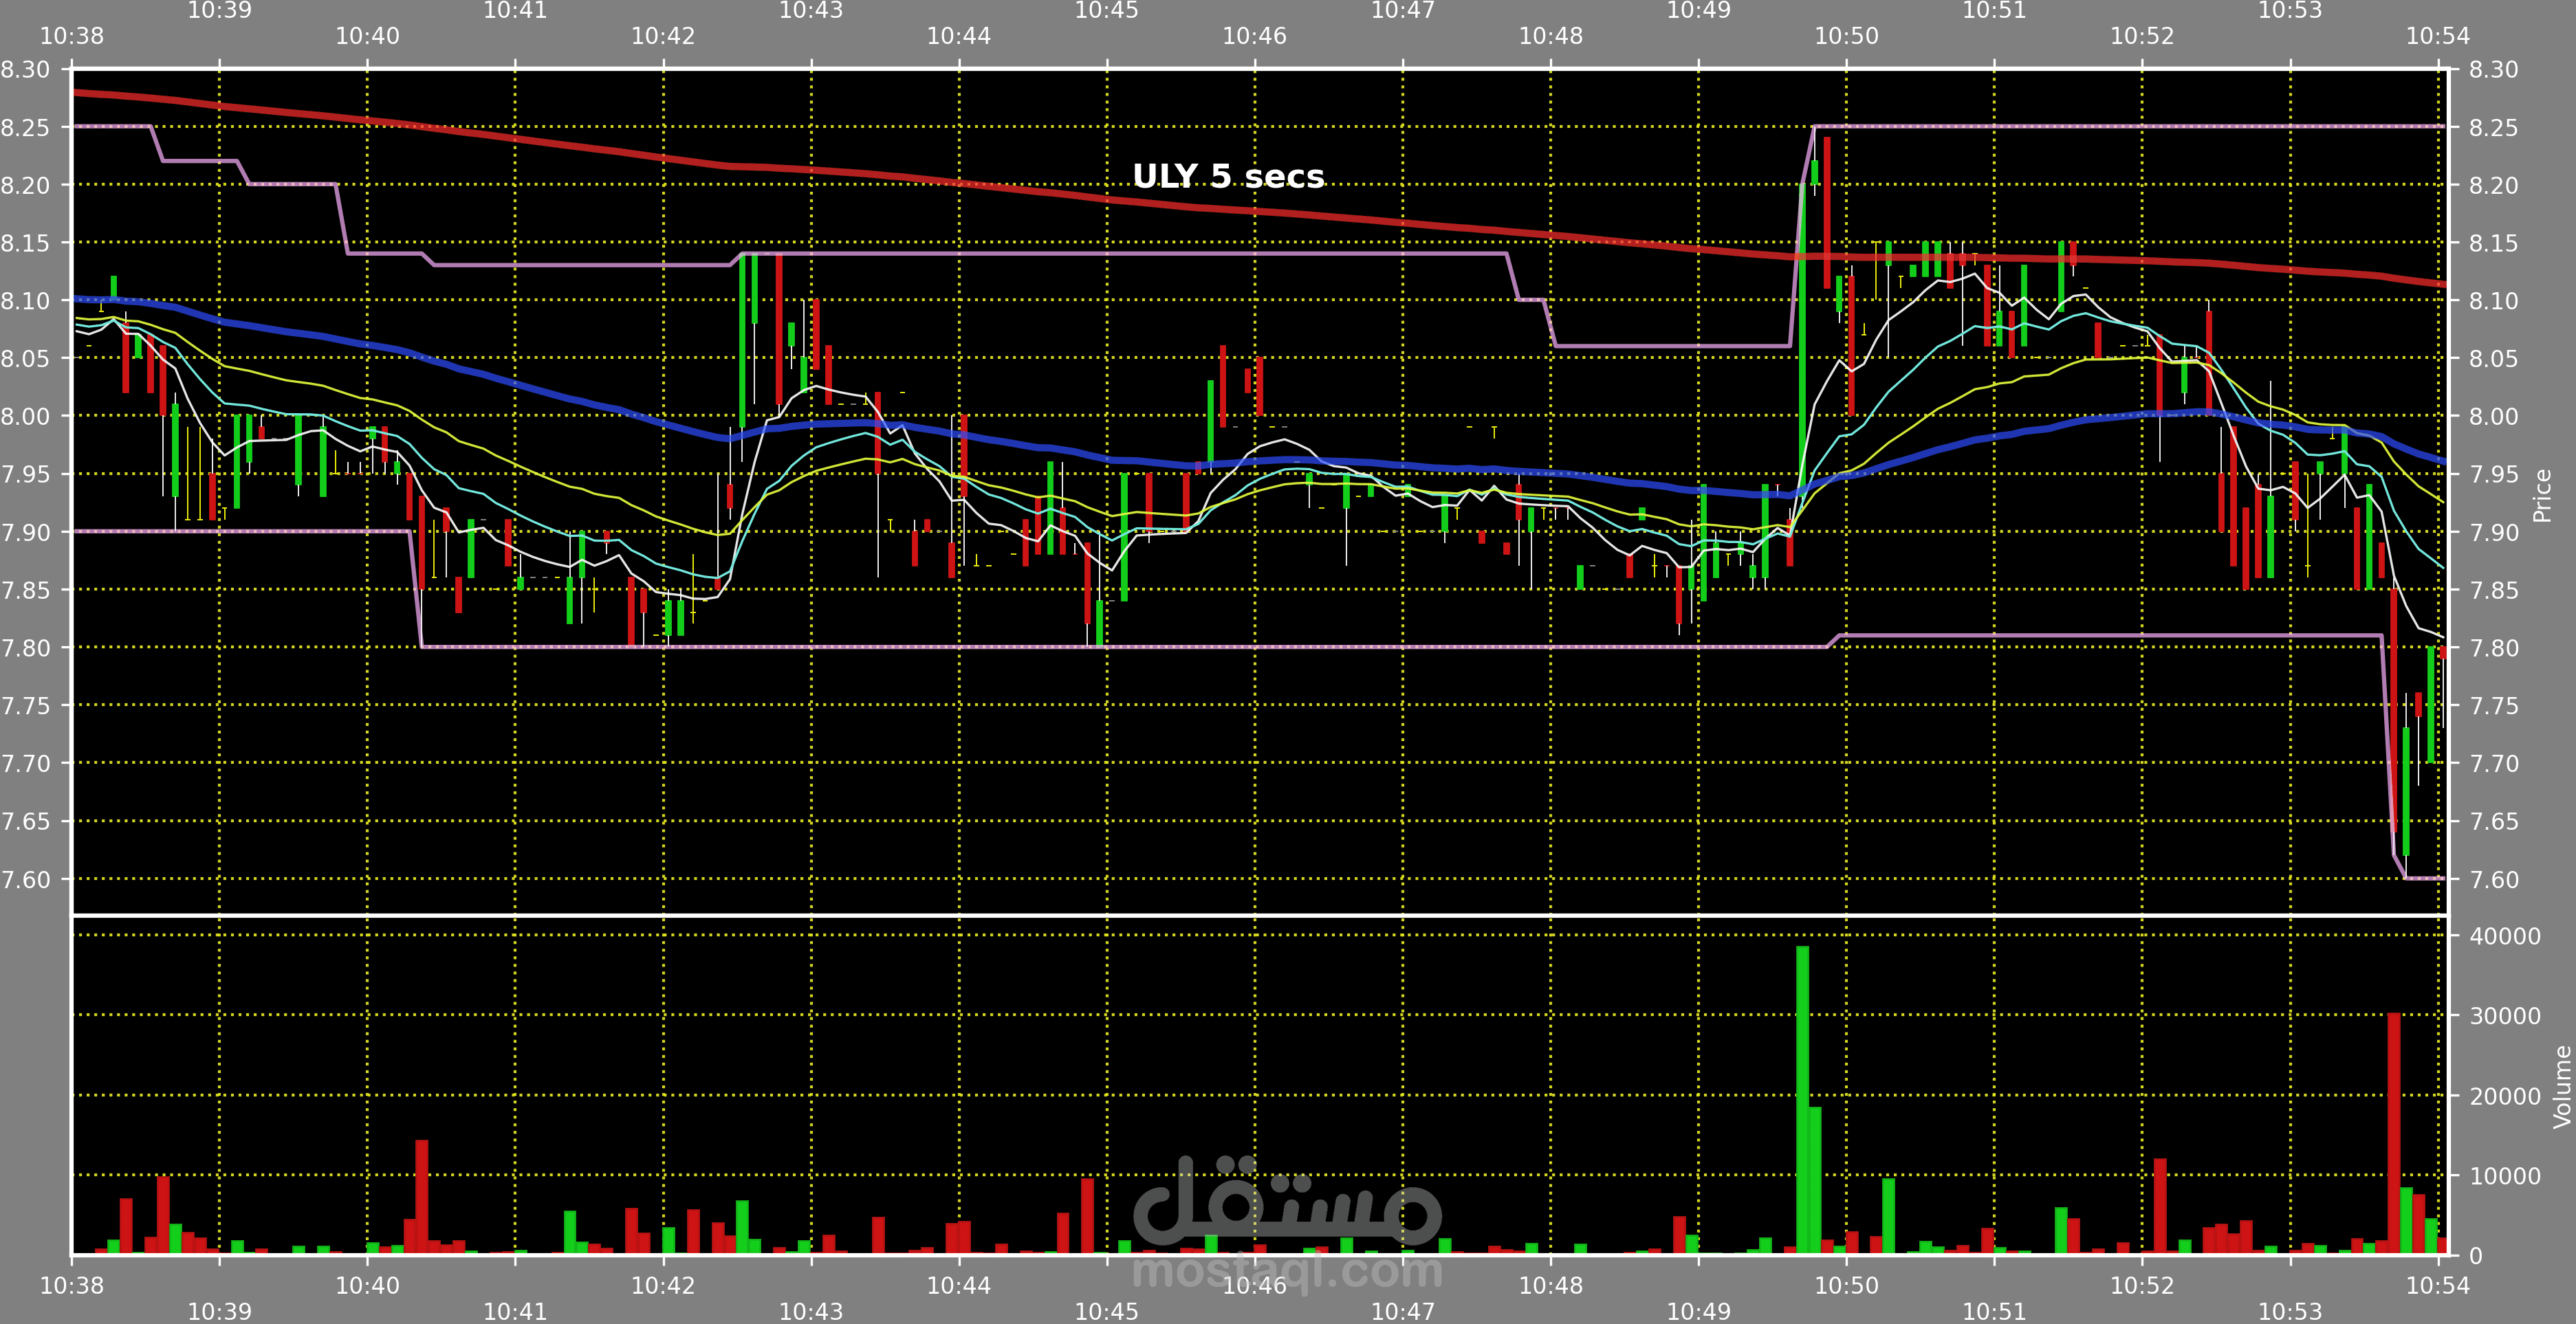Click the tallest green volume bar
The image size is (2576, 1324).
click(x=1802, y=1100)
